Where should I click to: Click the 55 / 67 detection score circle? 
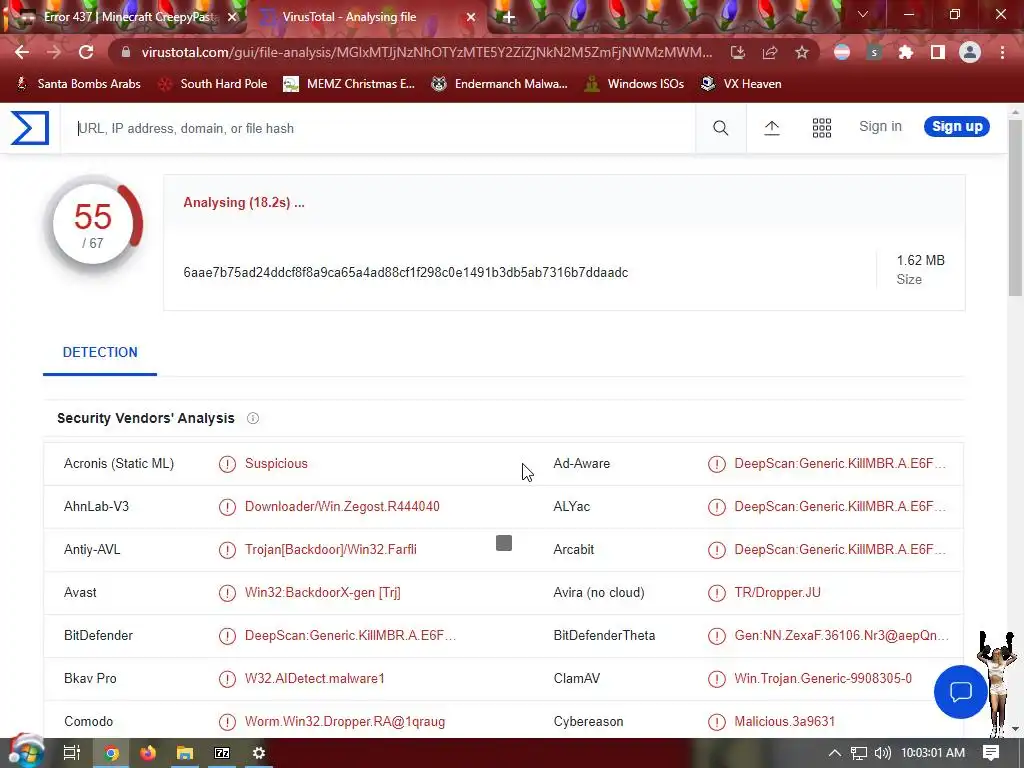(93, 224)
